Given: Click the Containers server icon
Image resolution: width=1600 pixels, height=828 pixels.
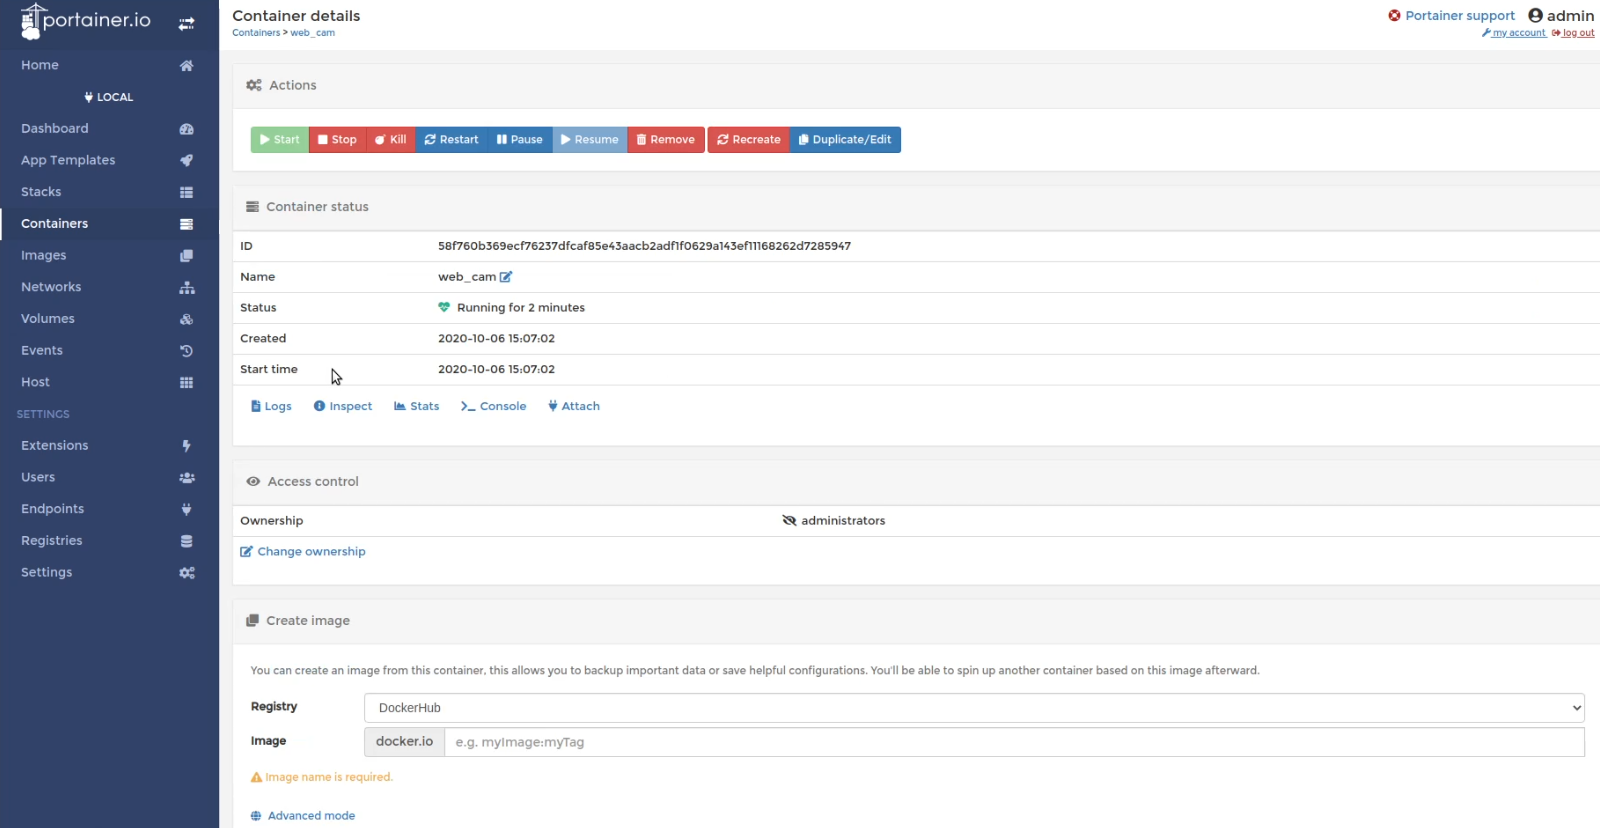Looking at the screenshot, I should 186,224.
